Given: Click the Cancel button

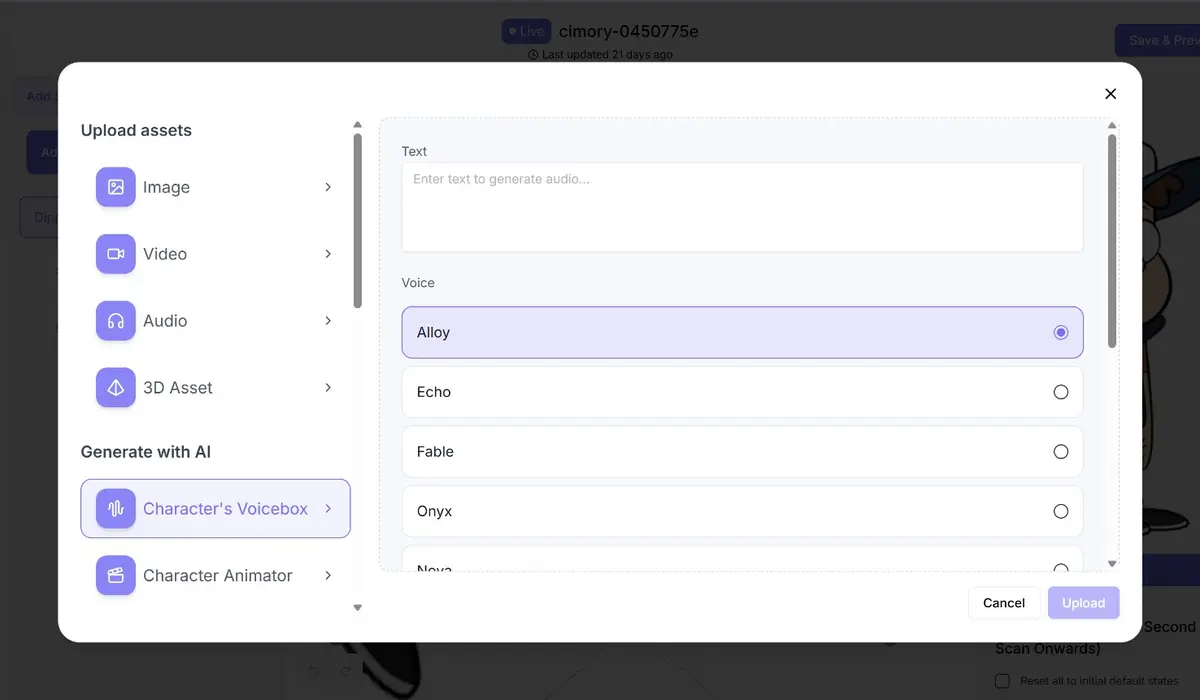Looking at the screenshot, I should (x=1004, y=603).
